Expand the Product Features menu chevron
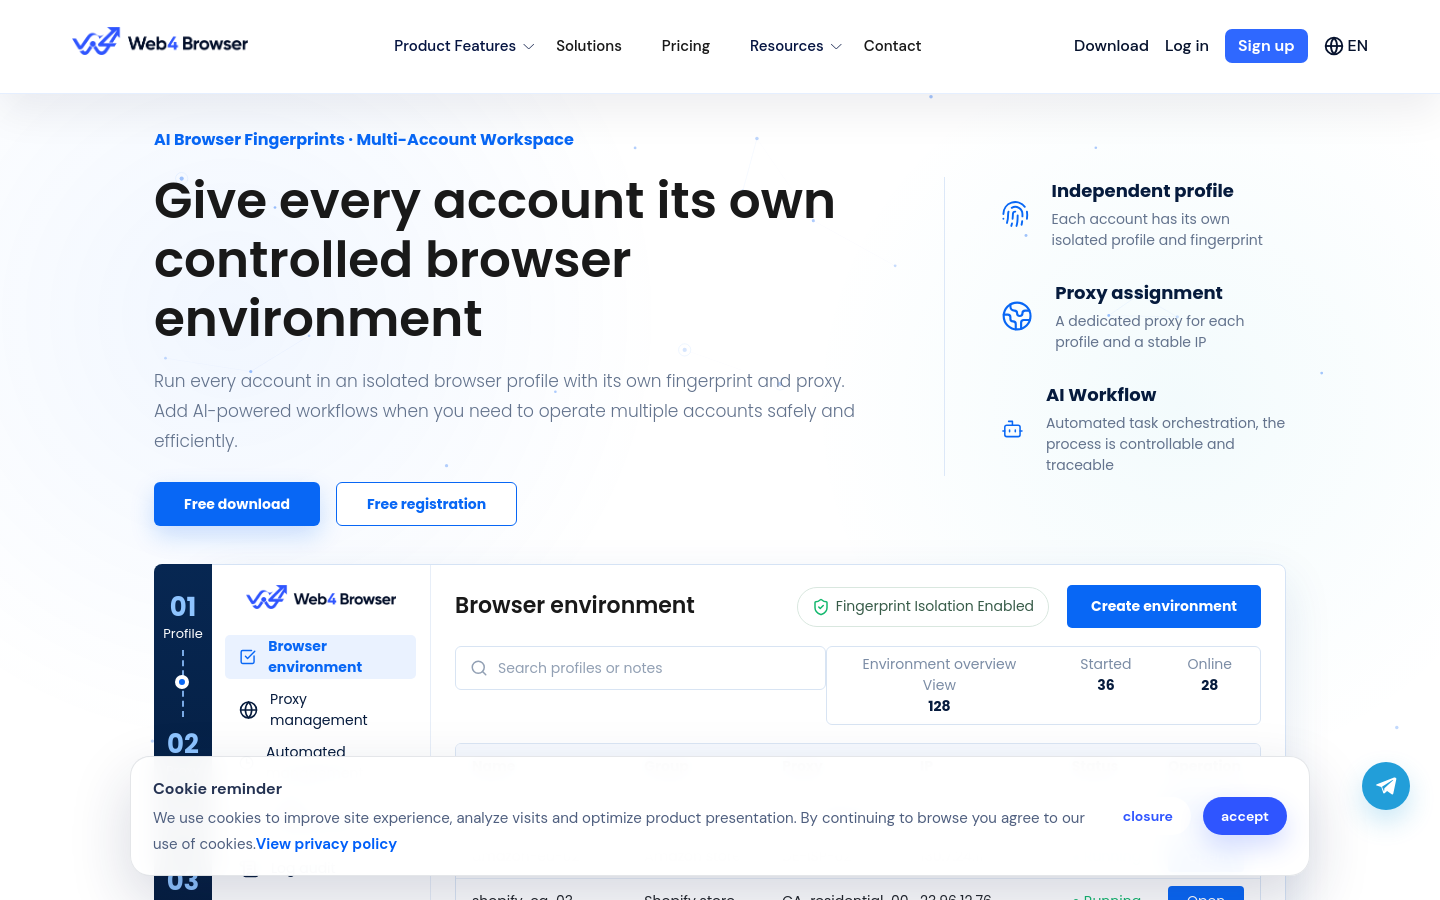This screenshot has height=900, width=1440. pyautogui.click(x=529, y=47)
